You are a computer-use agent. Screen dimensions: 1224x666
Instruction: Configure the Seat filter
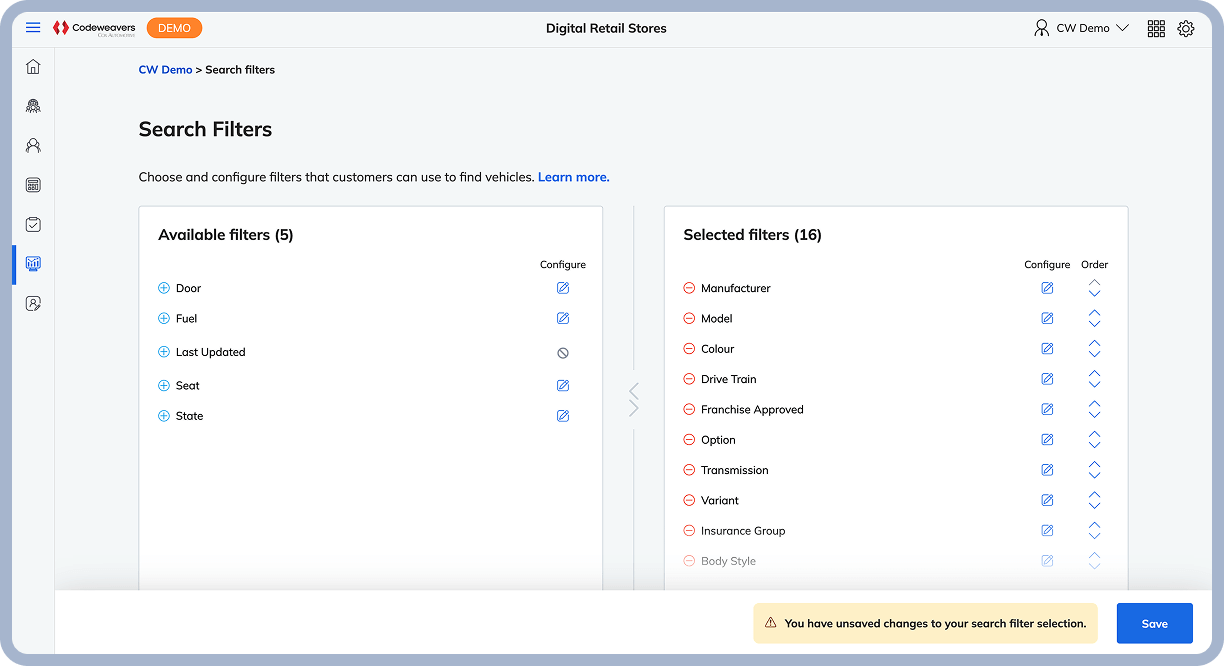tap(563, 385)
